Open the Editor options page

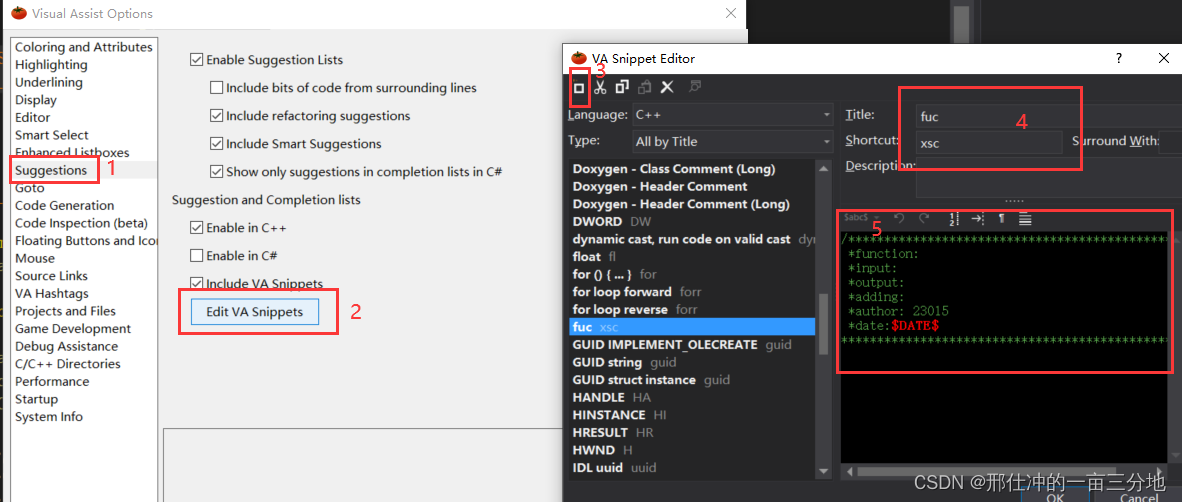coord(32,118)
